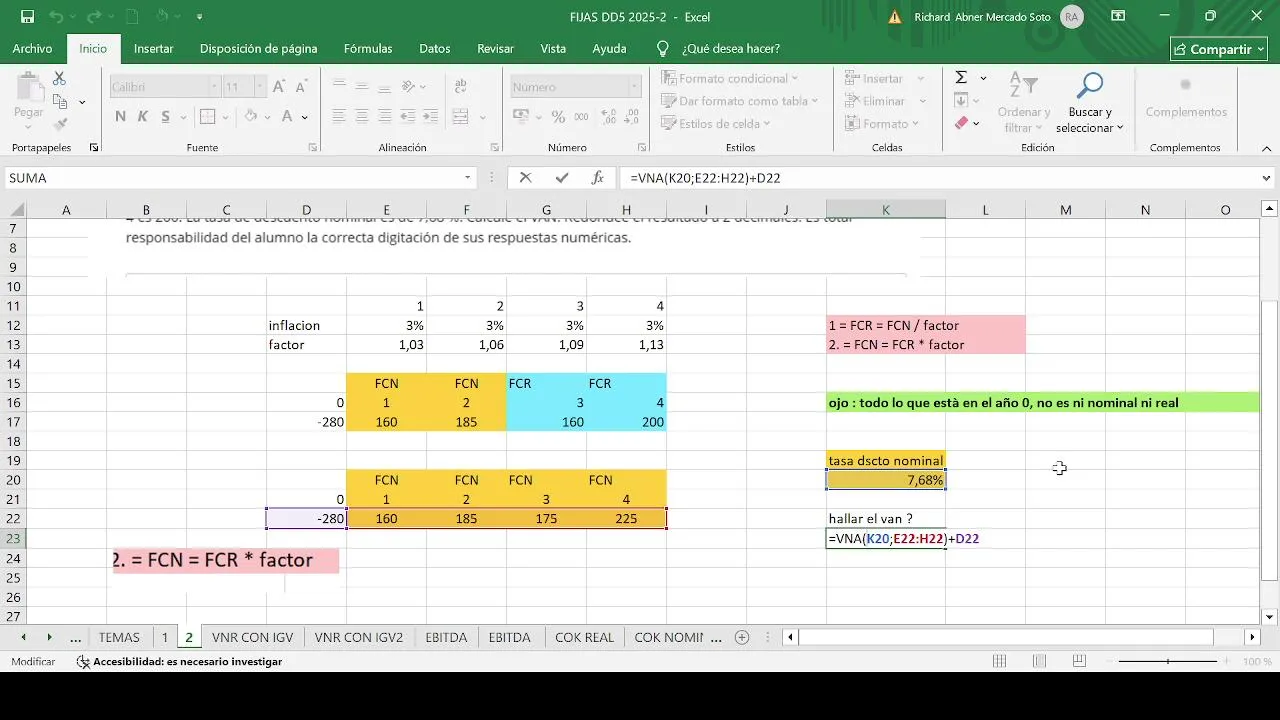Click the Save icon in the title bar

tap(27, 17)
